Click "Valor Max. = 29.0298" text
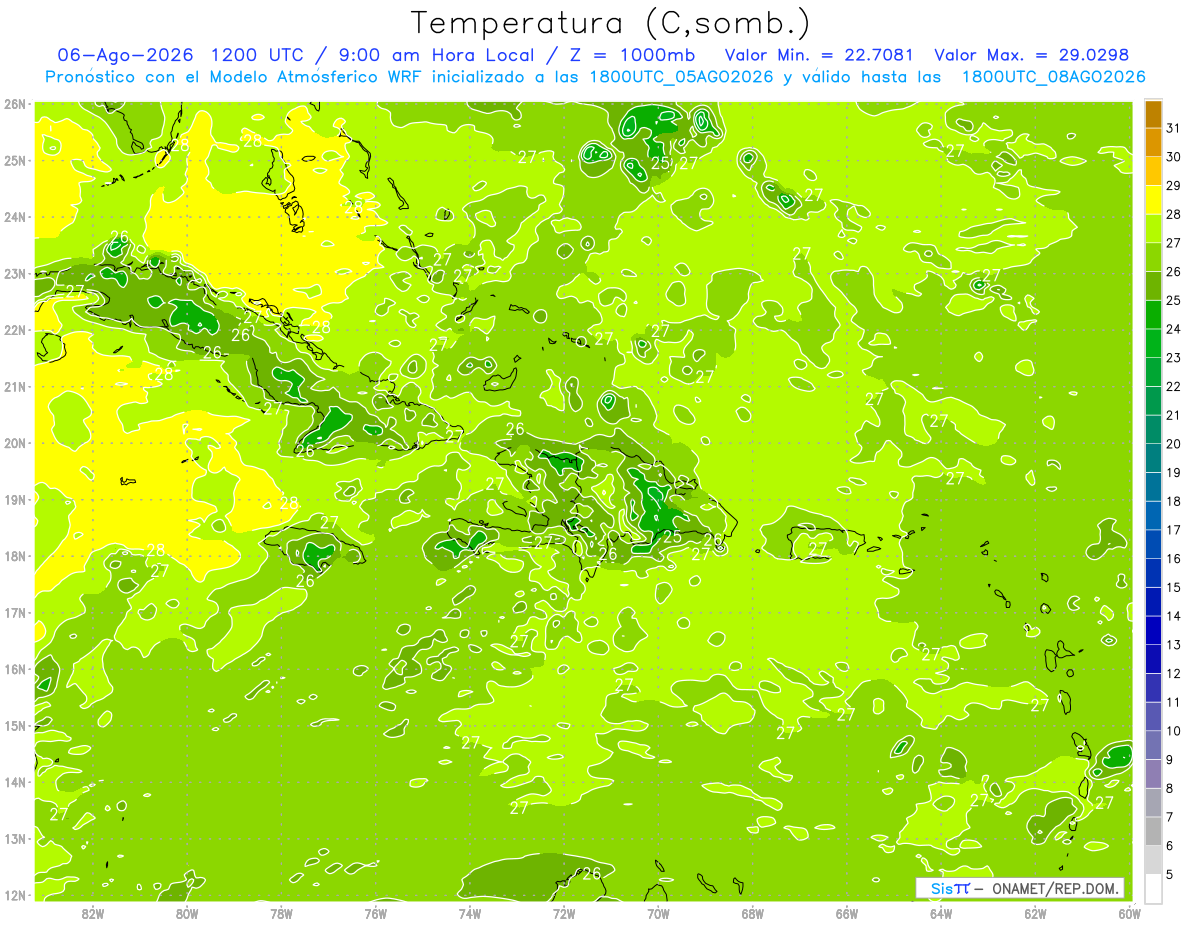 click(1032, 55)
